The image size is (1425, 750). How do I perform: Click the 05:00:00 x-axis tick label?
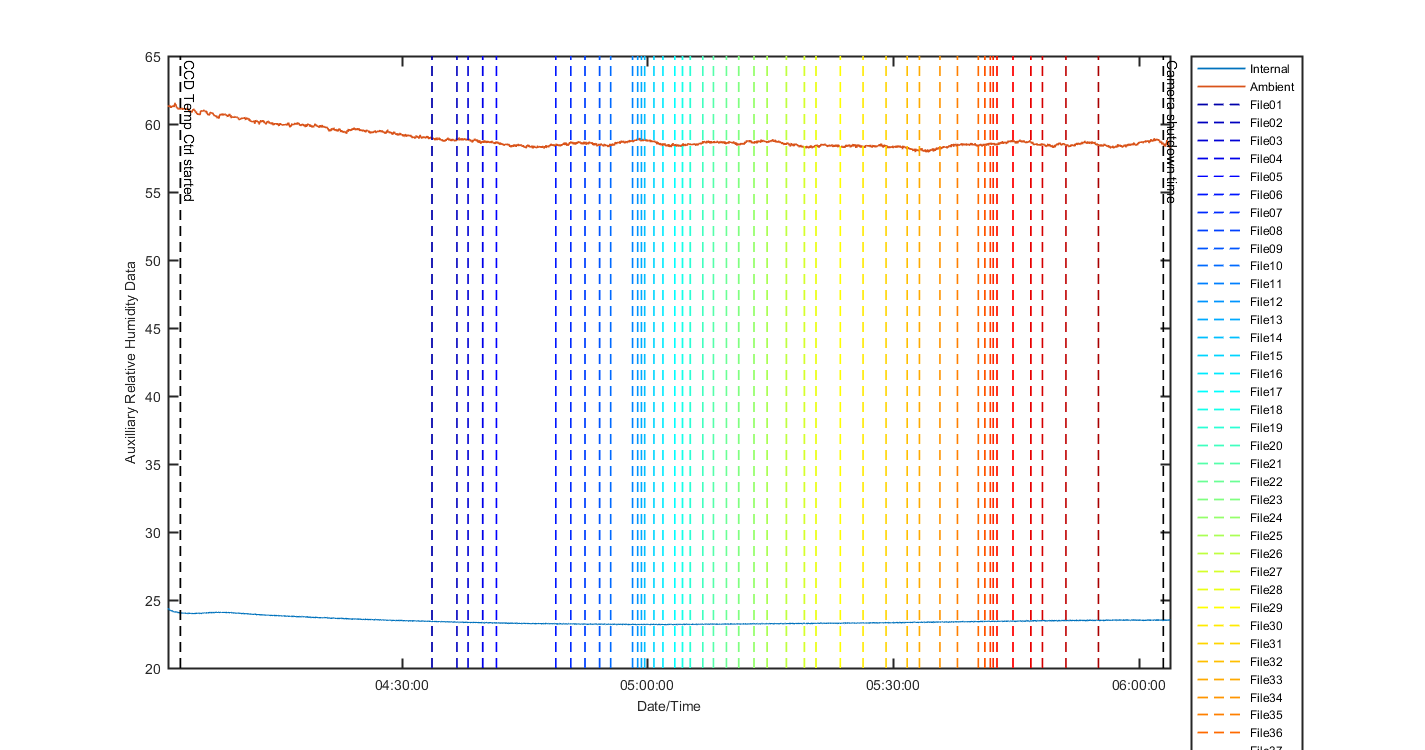[647, 686]
